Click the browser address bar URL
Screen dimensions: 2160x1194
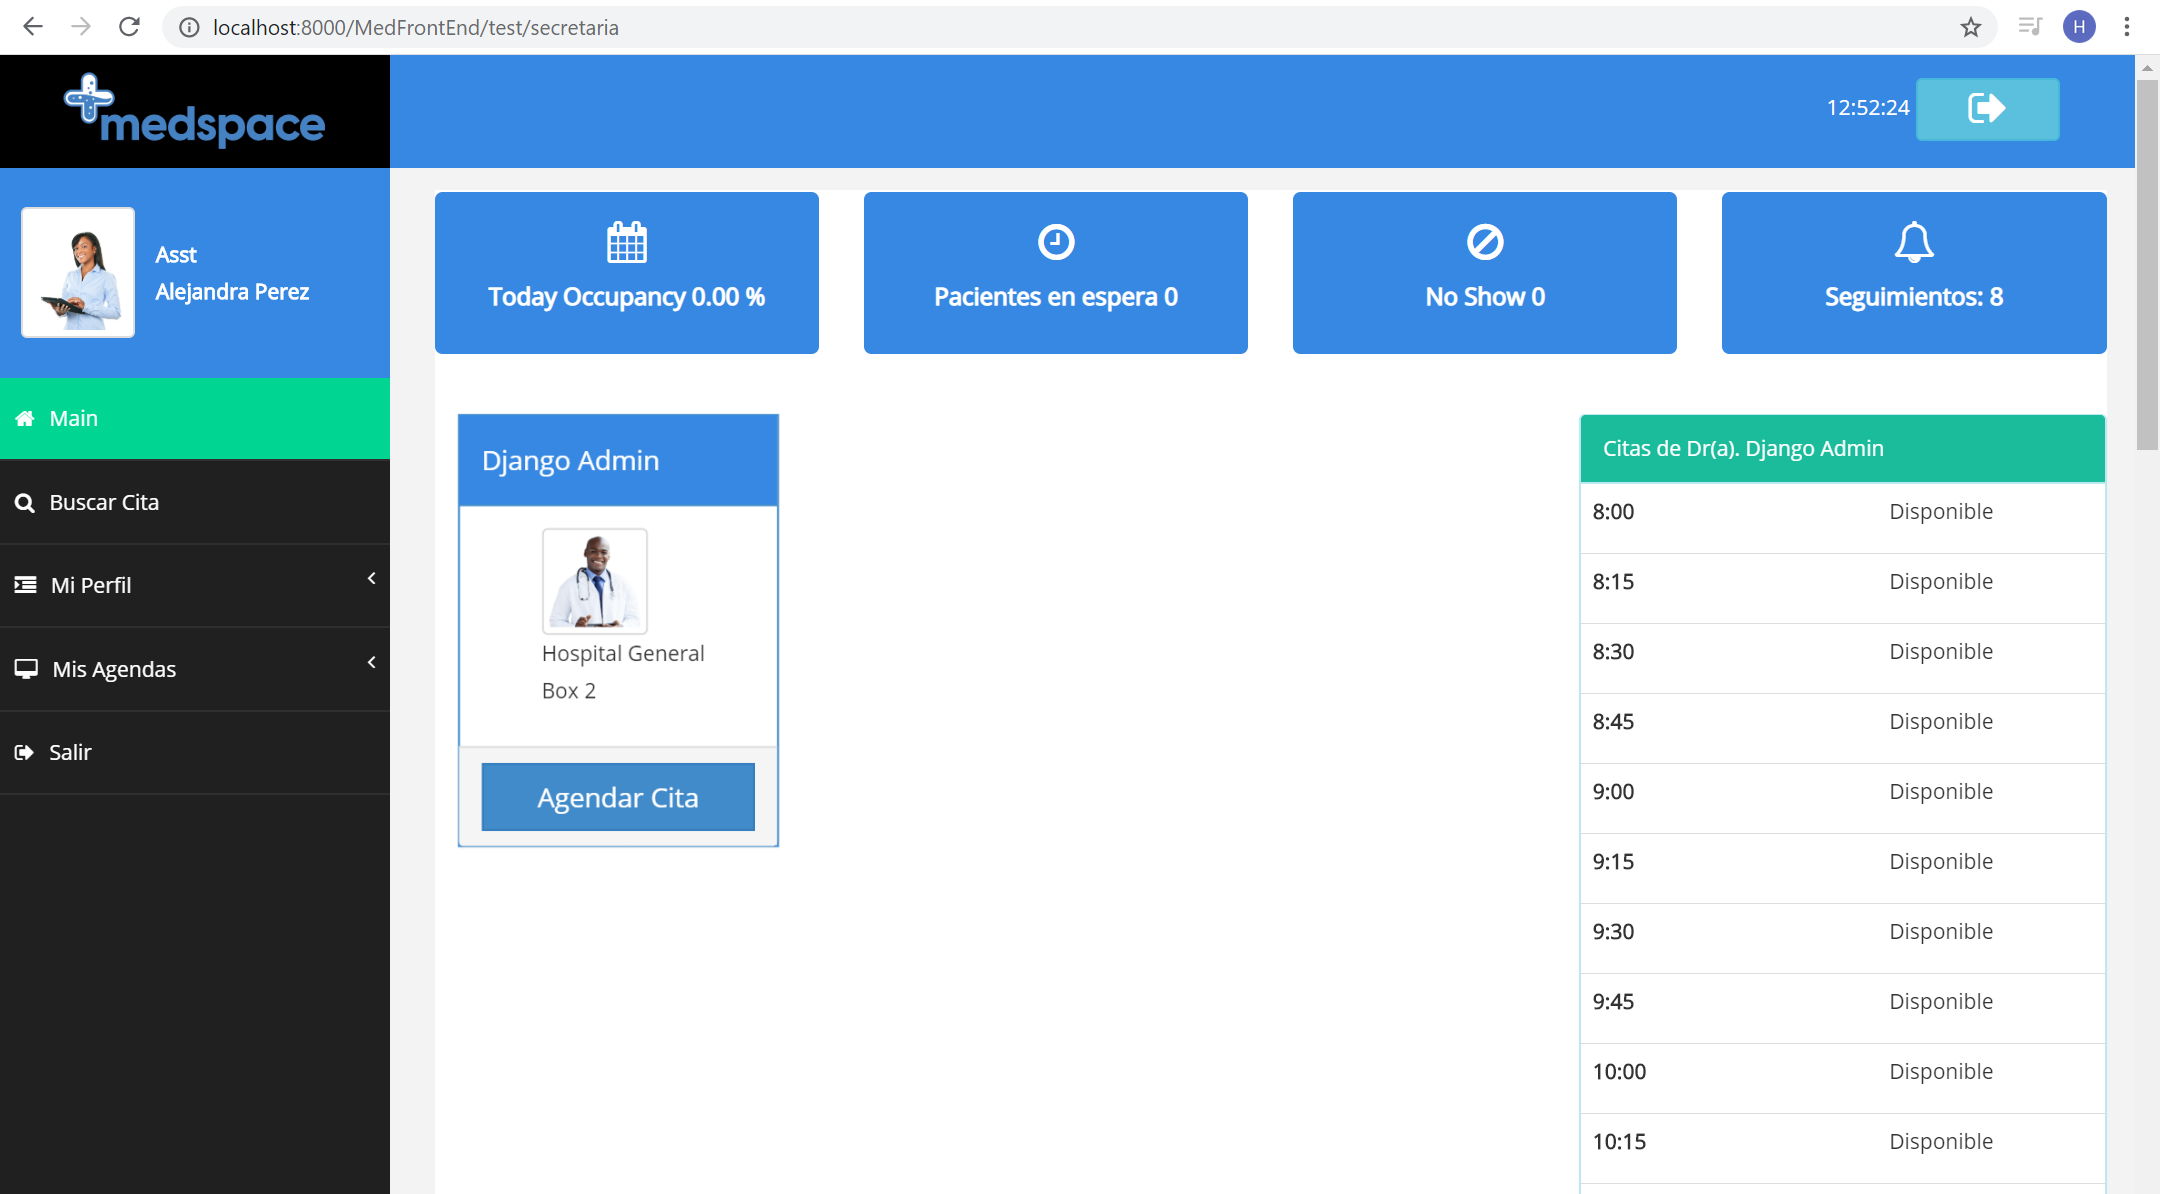tap(415, 27)
